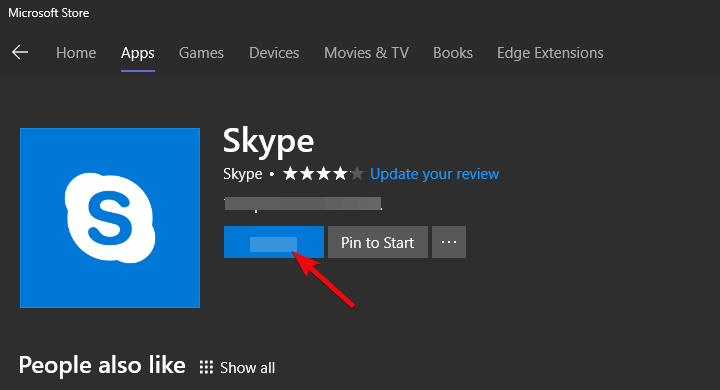Click the blue button under the arrow
The image size is (720, 390).
point(274,242)
